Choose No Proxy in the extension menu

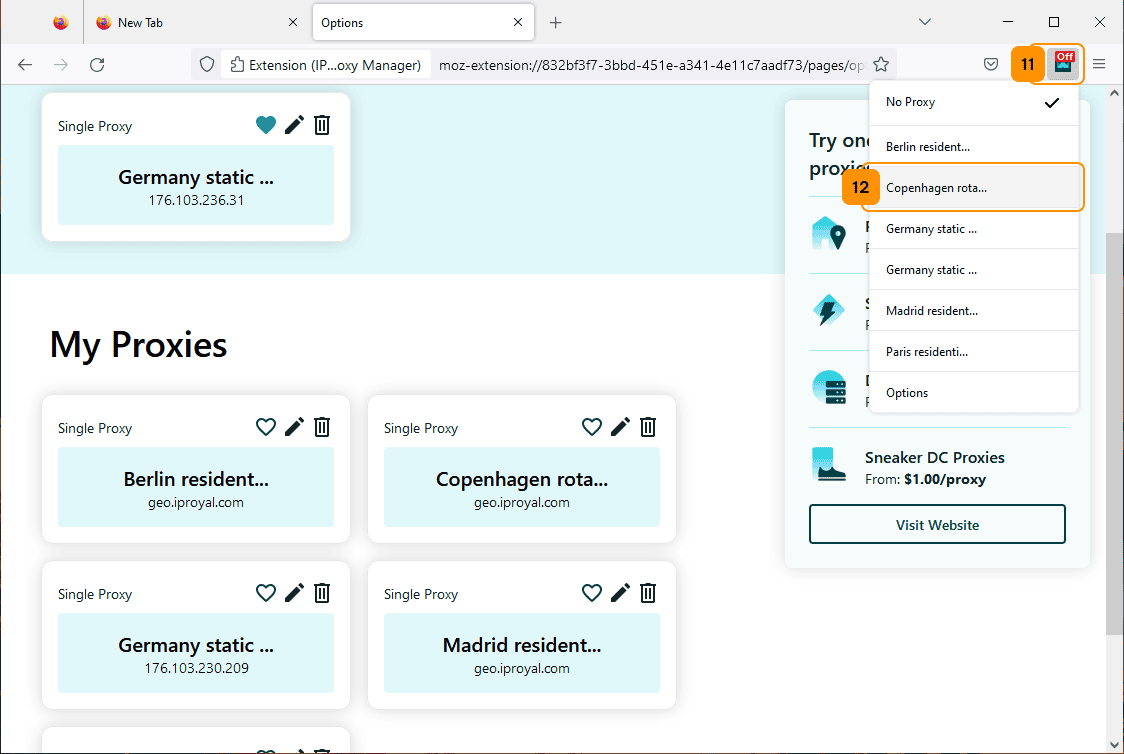[x=973, y=102]
